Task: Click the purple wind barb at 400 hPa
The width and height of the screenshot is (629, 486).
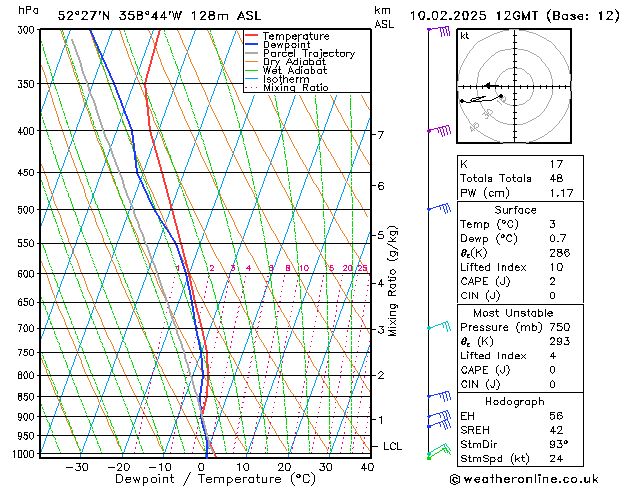Action: 439,130
